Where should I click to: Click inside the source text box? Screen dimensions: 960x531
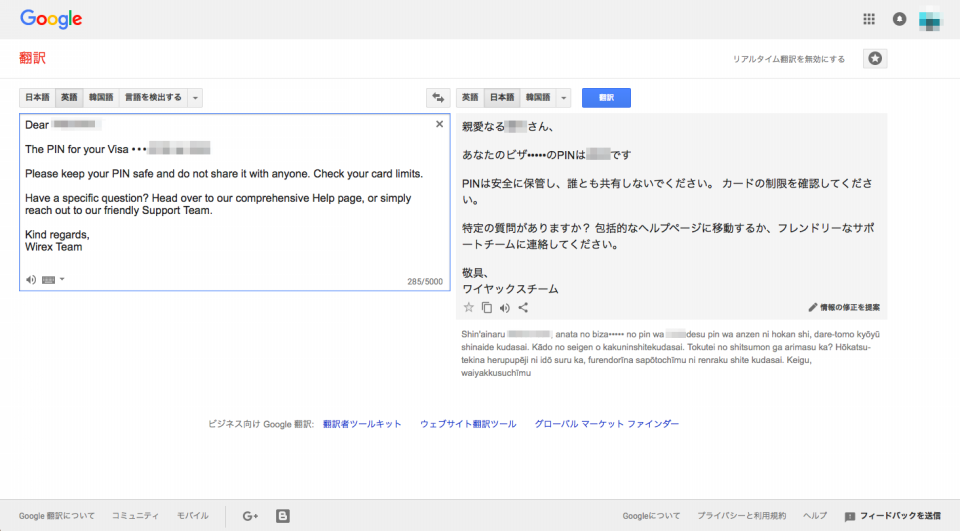(234, 202)
